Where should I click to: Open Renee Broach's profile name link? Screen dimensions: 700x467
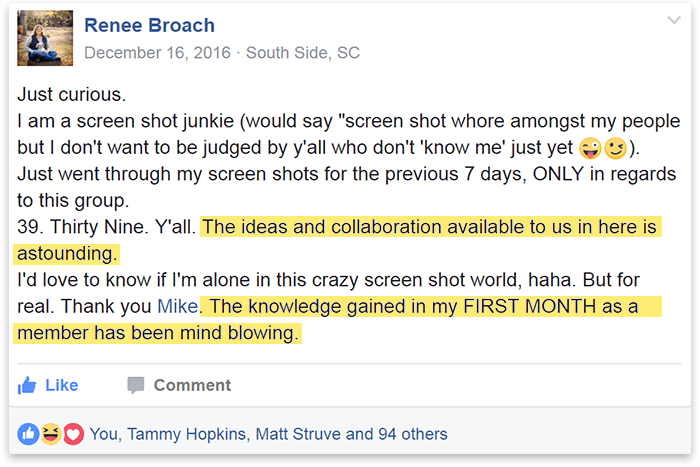tap(150, 25)
